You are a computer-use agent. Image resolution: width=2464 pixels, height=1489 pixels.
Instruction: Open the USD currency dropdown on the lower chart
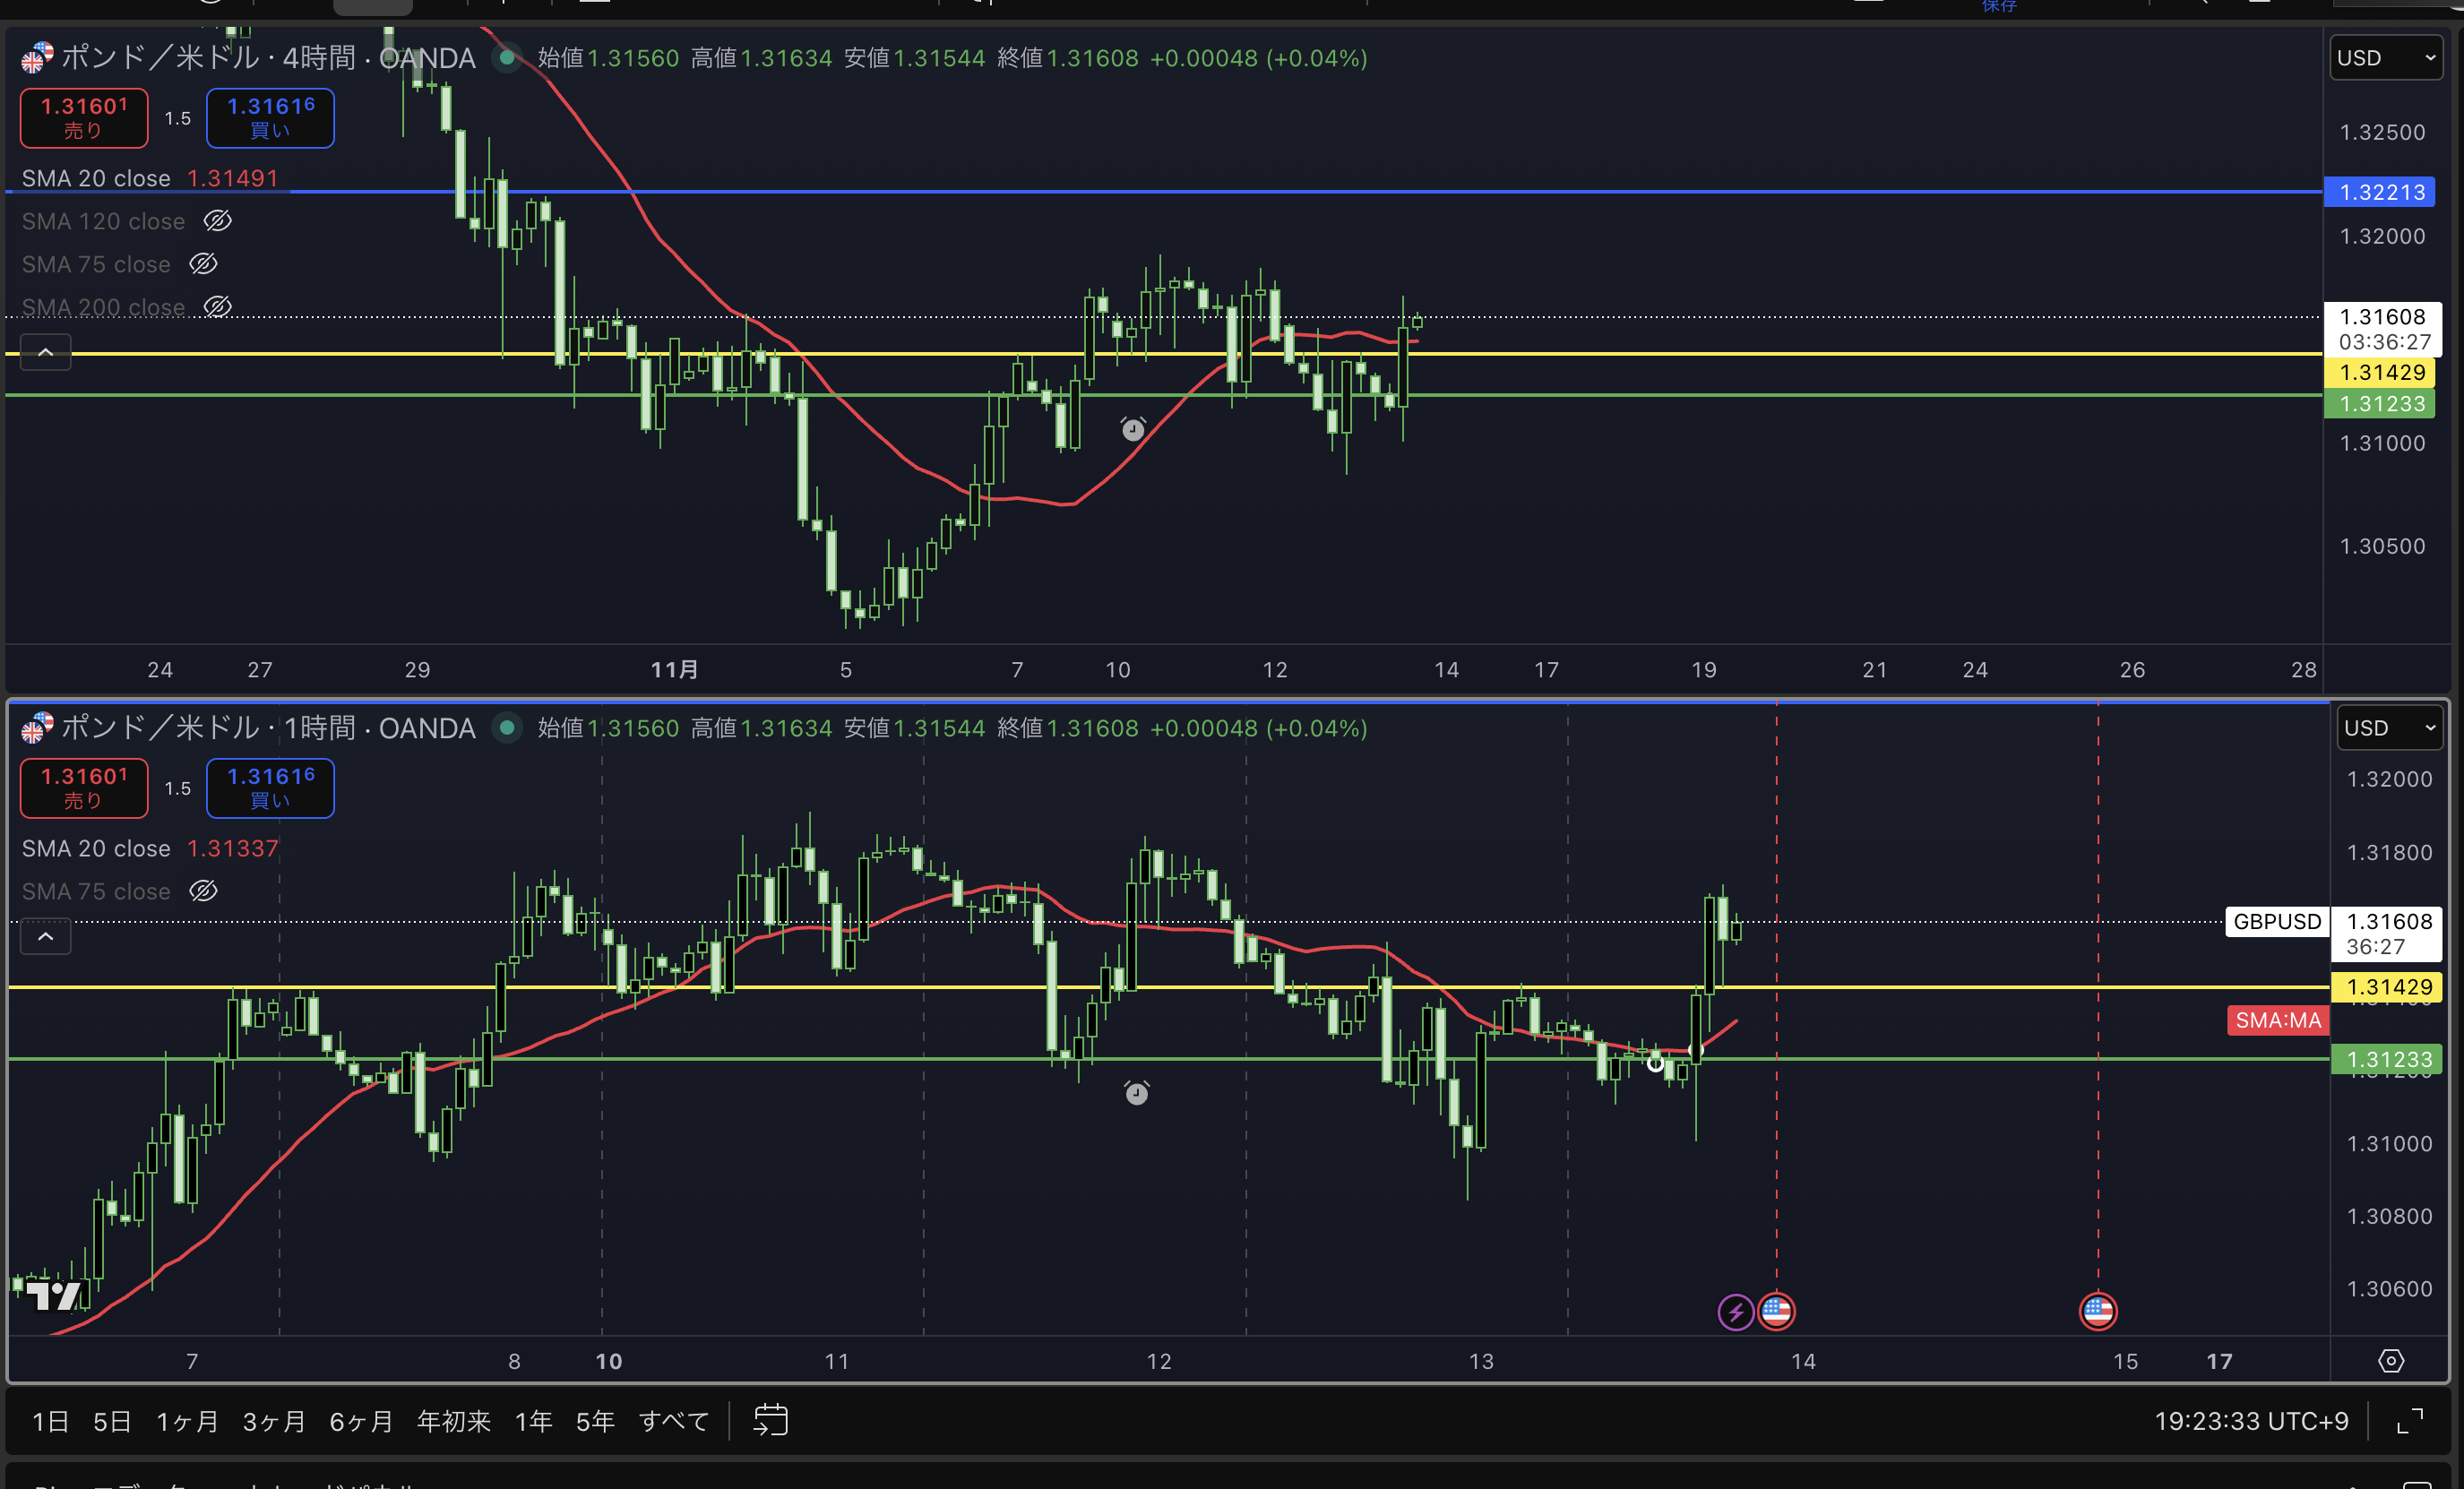[x=2388, y=728]
